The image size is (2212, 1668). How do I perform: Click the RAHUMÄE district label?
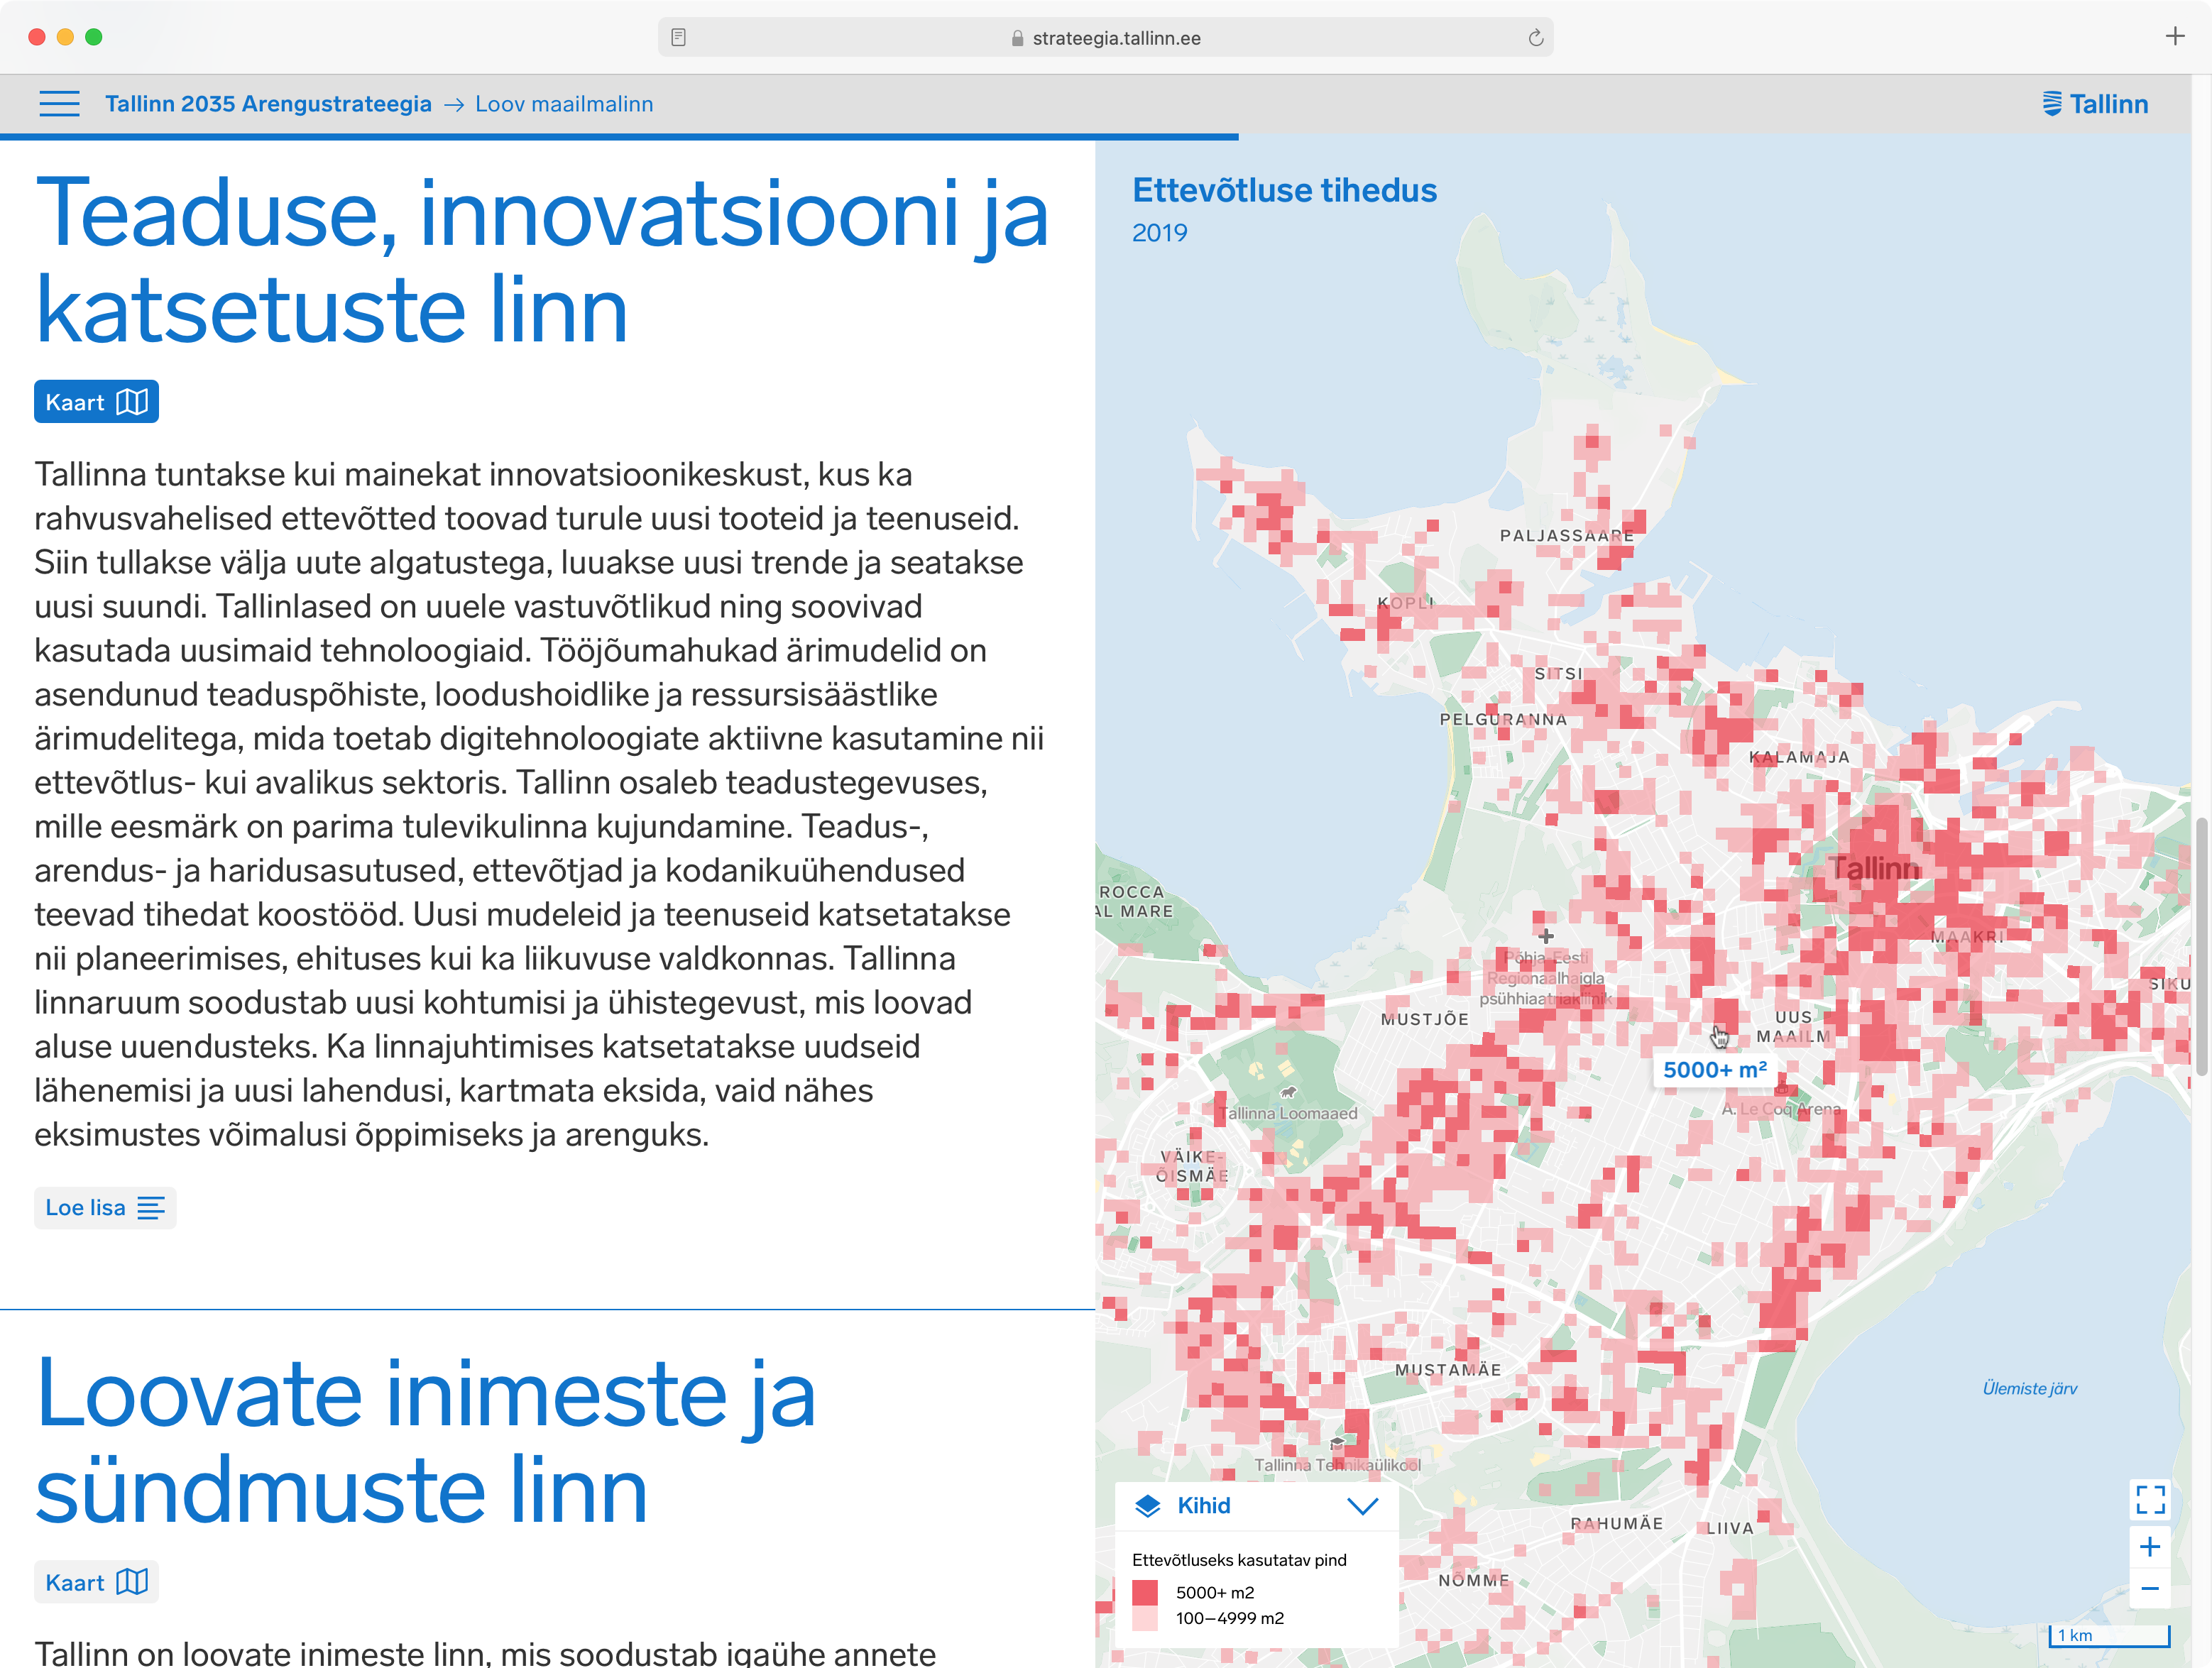point(1616,1523)
